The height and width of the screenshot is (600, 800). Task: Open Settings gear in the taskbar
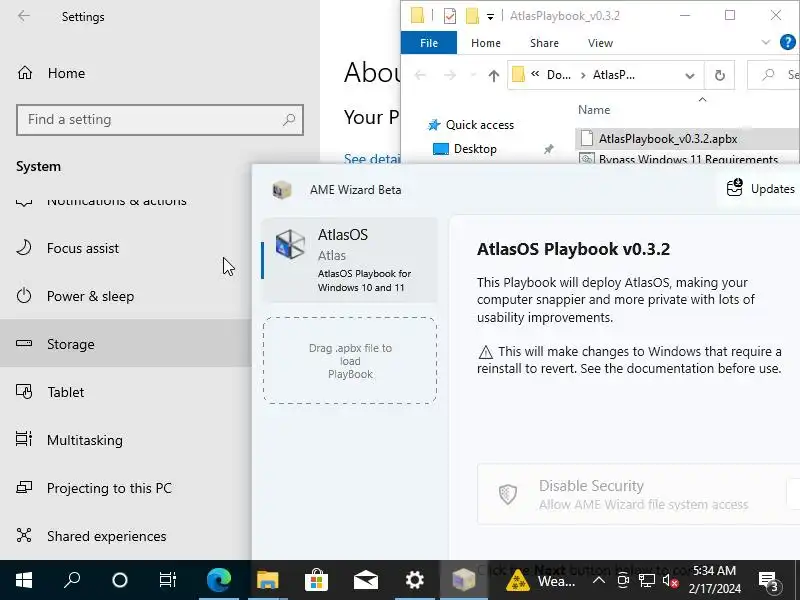[x=415, y=580]
